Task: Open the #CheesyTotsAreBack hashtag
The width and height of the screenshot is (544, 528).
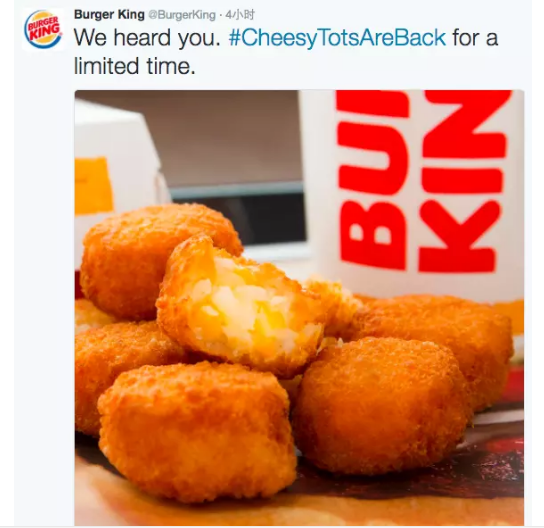Action: click(337, 38)
